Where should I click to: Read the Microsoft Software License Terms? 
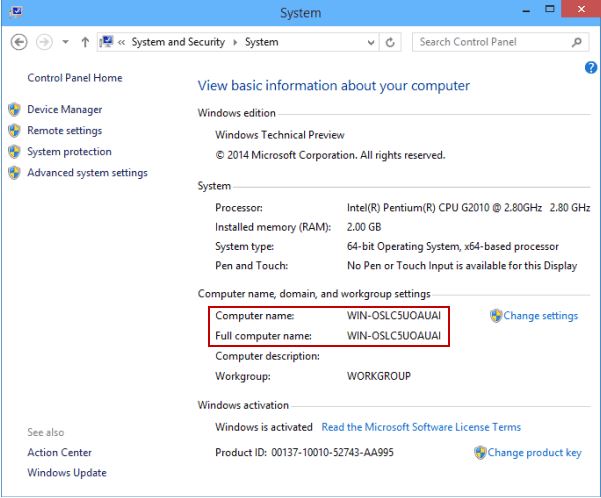click(421, 427)
